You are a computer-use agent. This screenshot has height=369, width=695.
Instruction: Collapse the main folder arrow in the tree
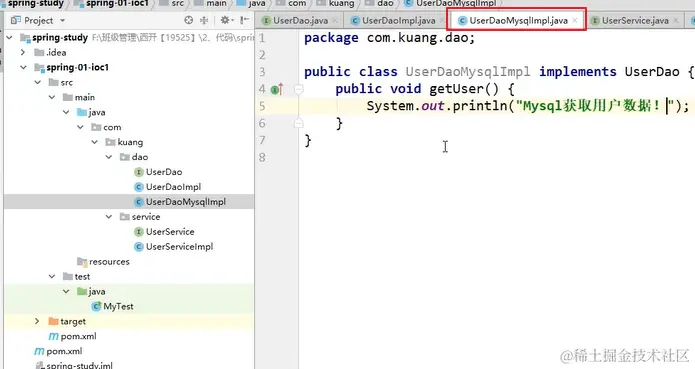[52, 97]
